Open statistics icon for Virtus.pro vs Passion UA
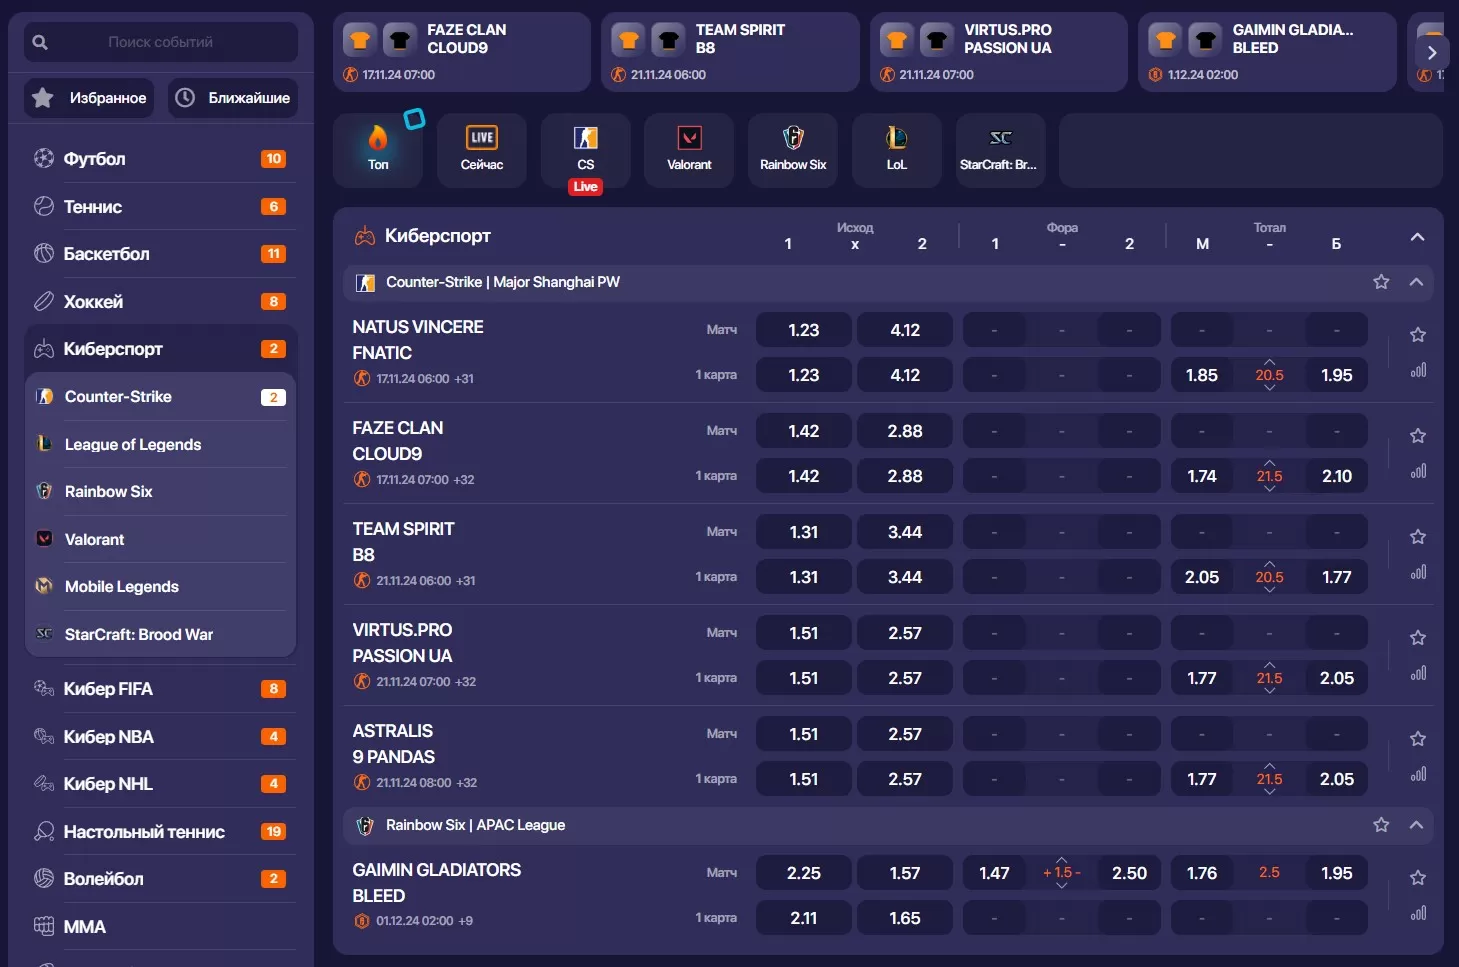This screenshot has height=967, width=1459. click(x=1417, y=674)
